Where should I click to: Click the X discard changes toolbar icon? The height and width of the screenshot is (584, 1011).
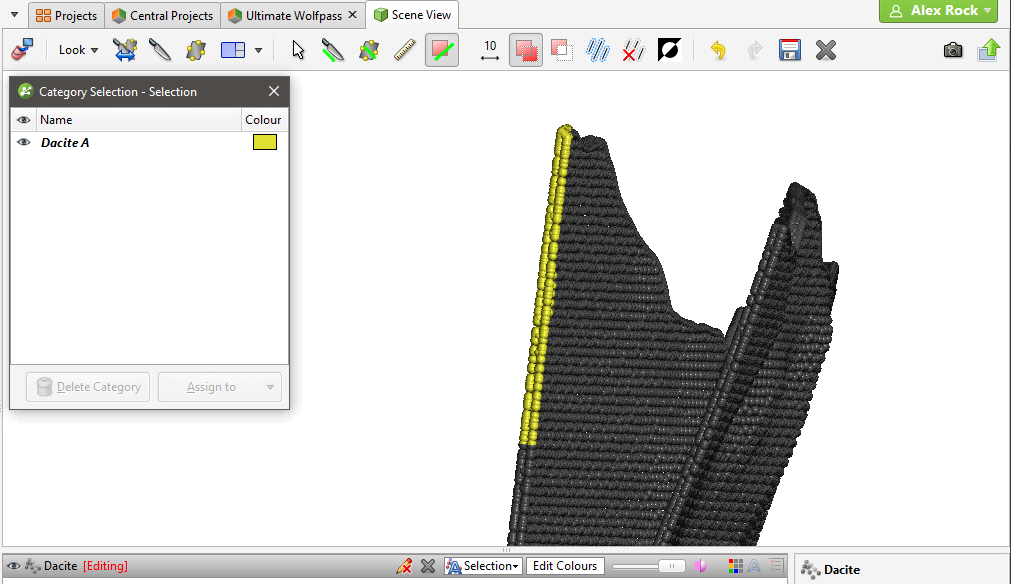(825, 50)
